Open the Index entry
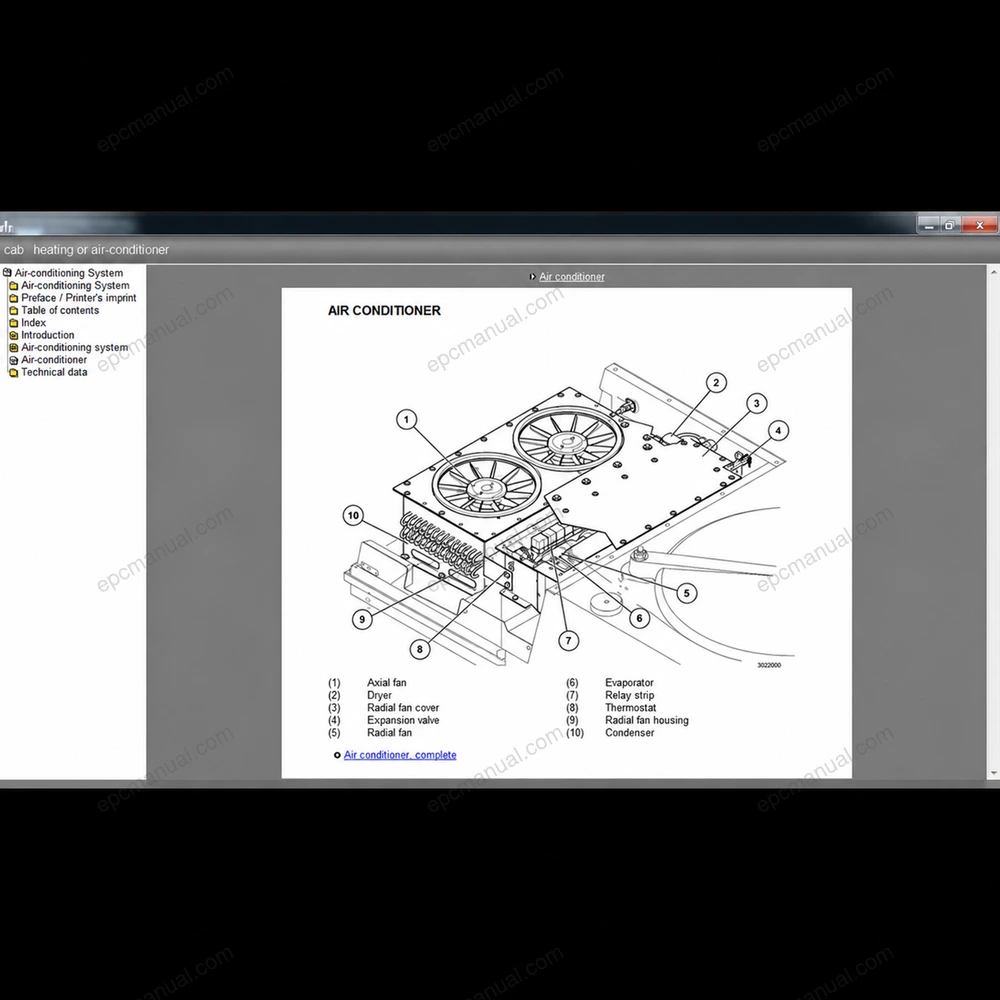 tap(33, 323)
